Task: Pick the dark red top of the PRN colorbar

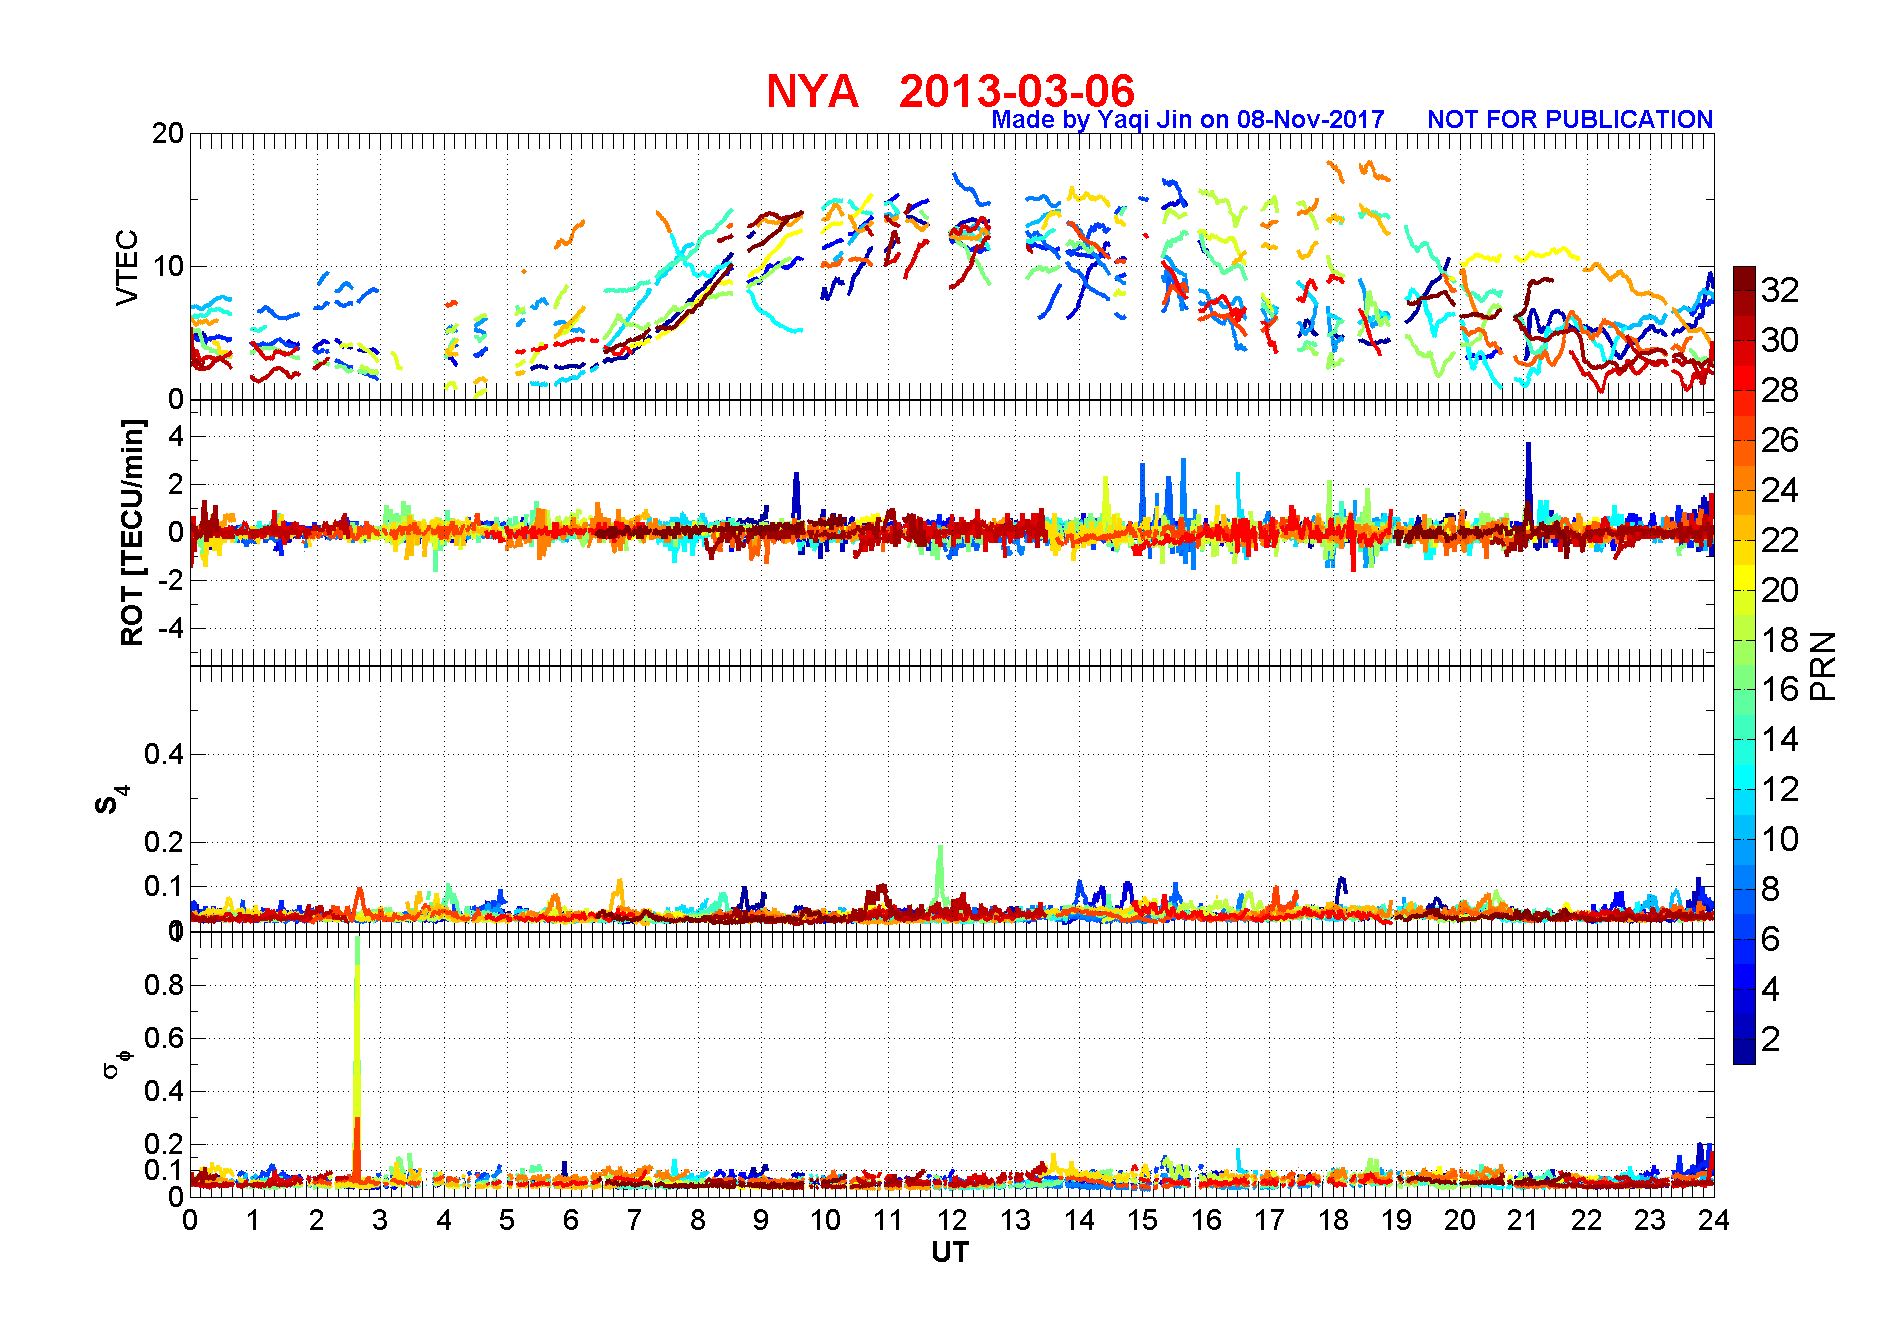Action: (1744, 278)
